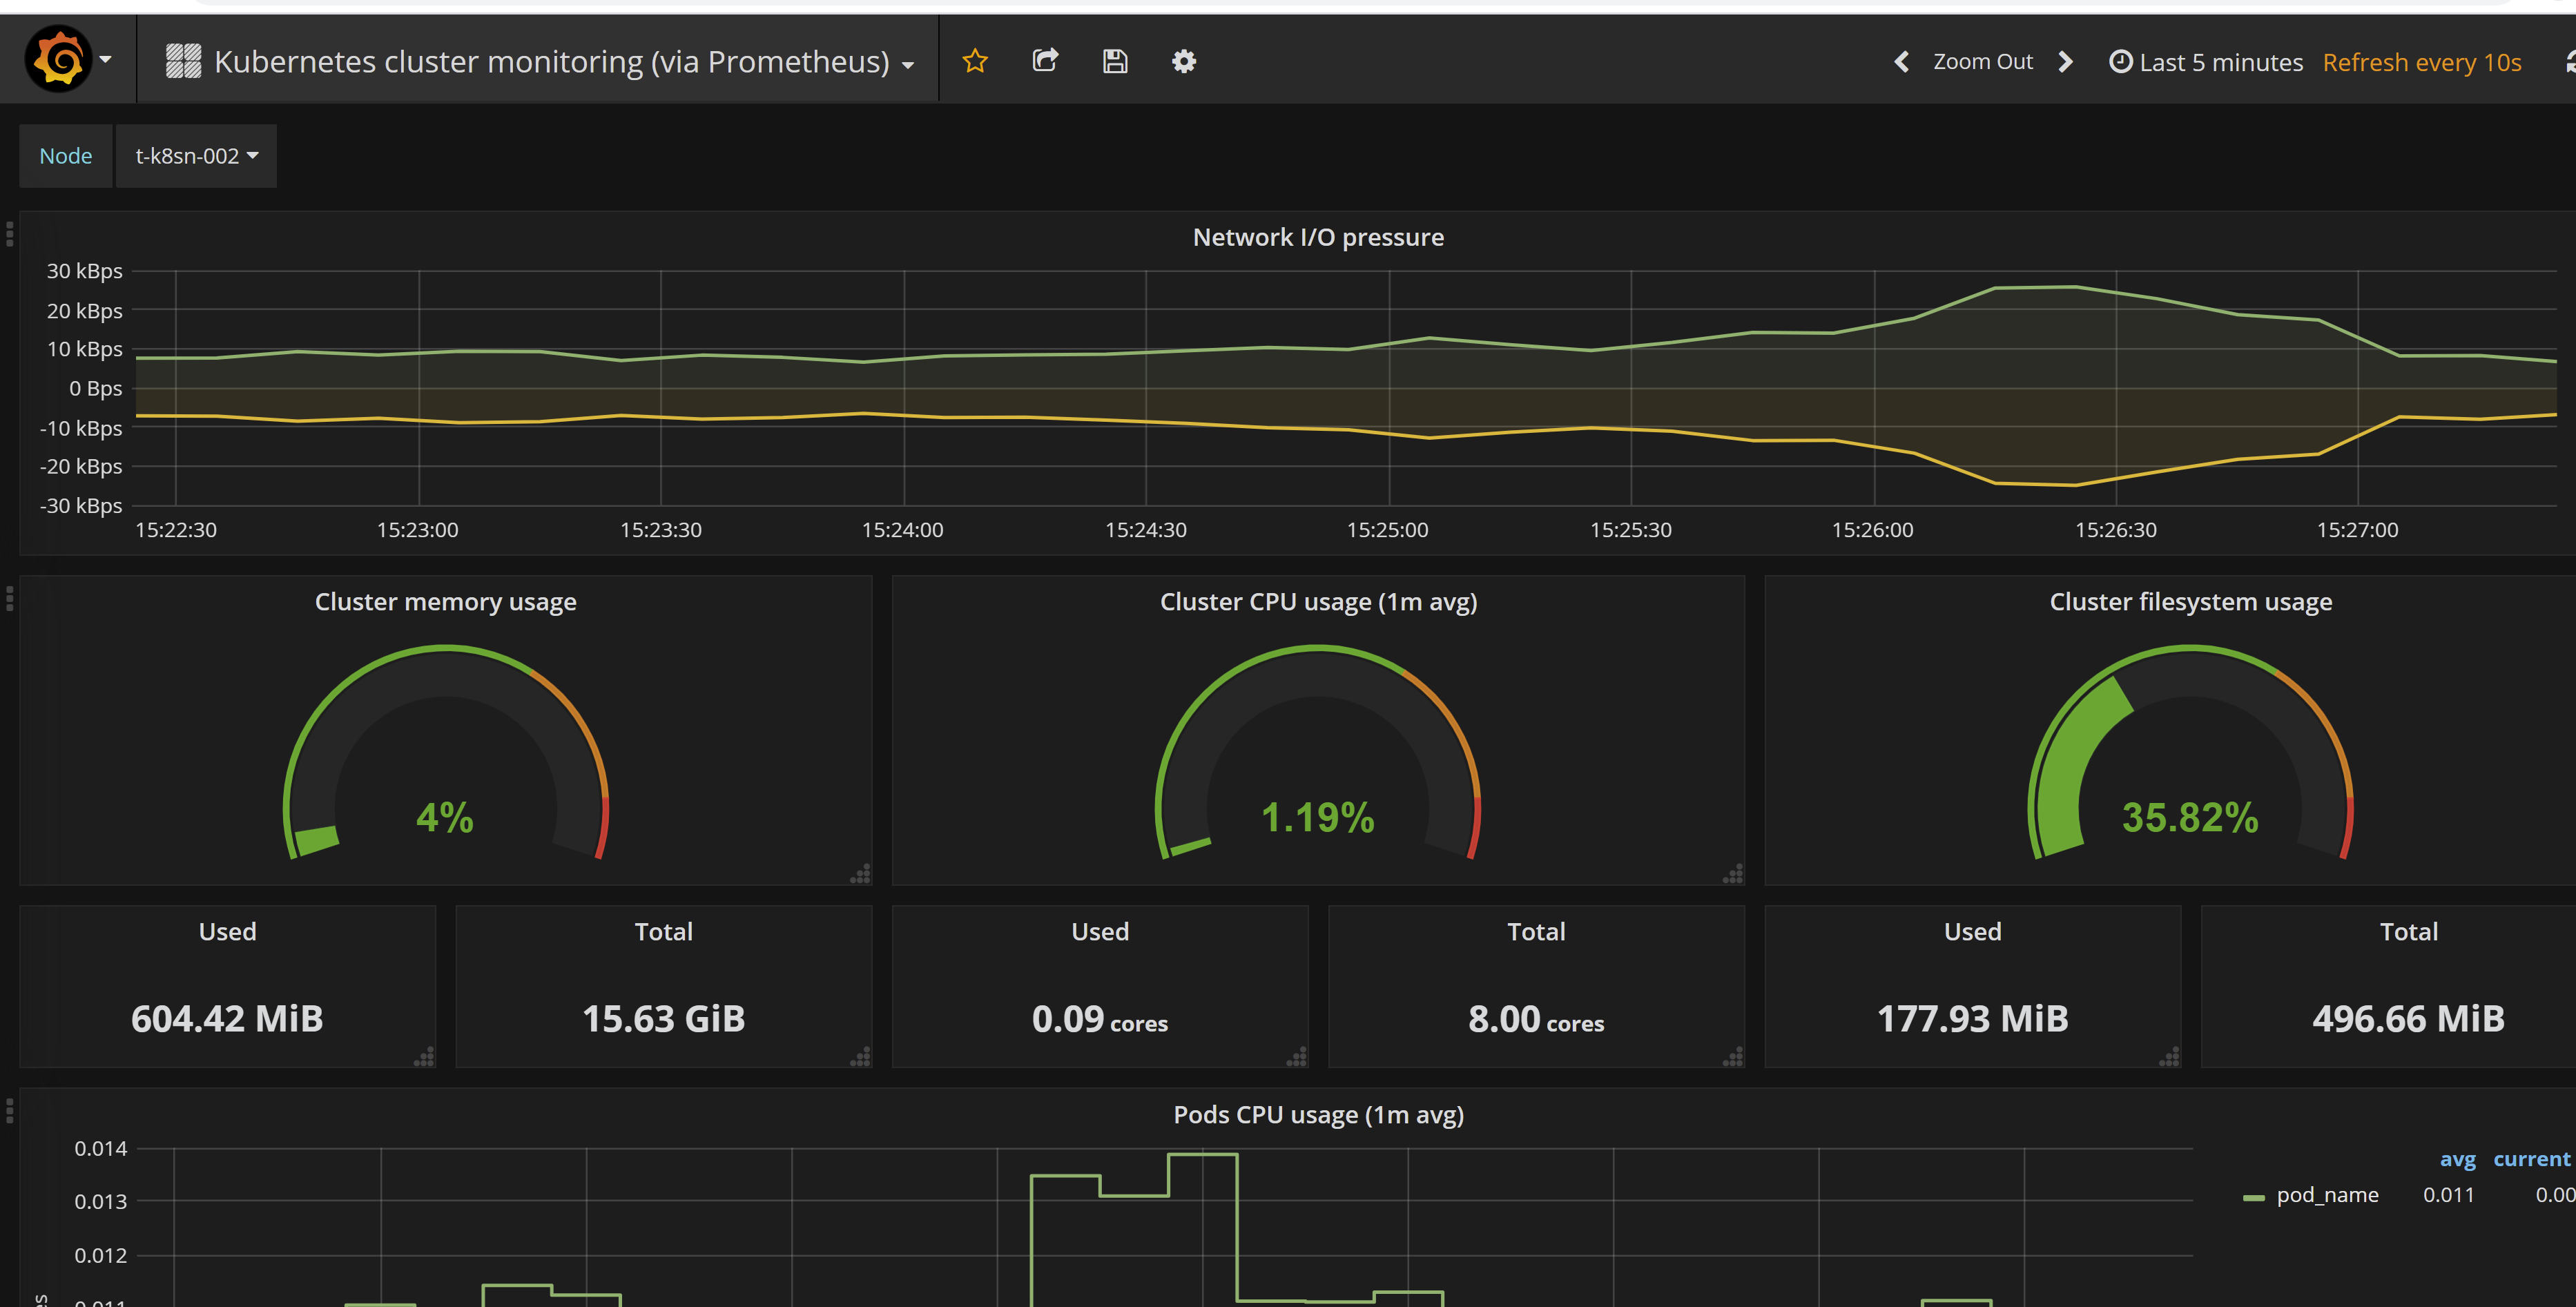Sort legend by avg column
This screenshot has width=2576, height=1307.
(2457, 1159)
